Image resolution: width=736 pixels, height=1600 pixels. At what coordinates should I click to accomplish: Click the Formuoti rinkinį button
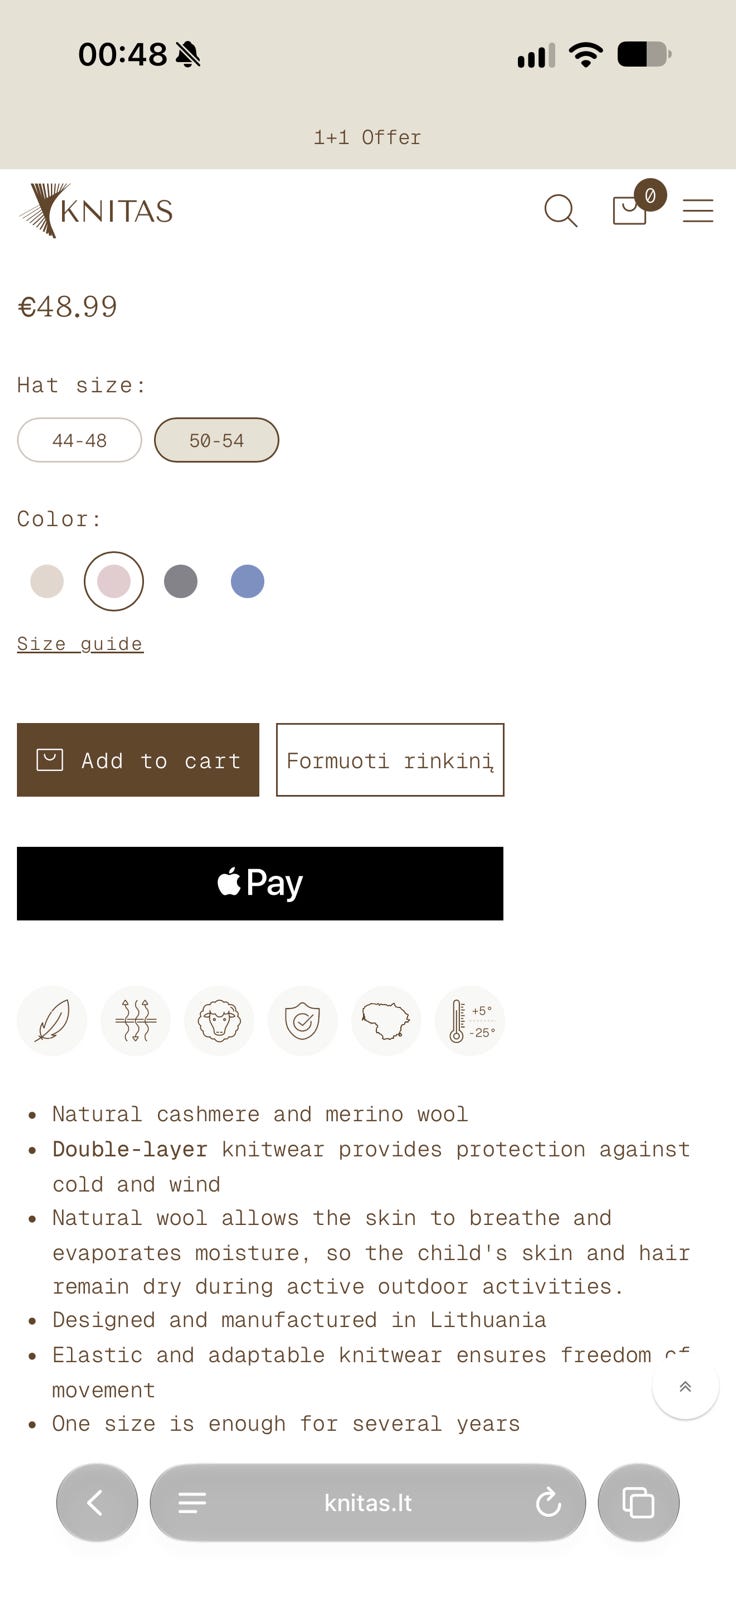pos(390,760)
